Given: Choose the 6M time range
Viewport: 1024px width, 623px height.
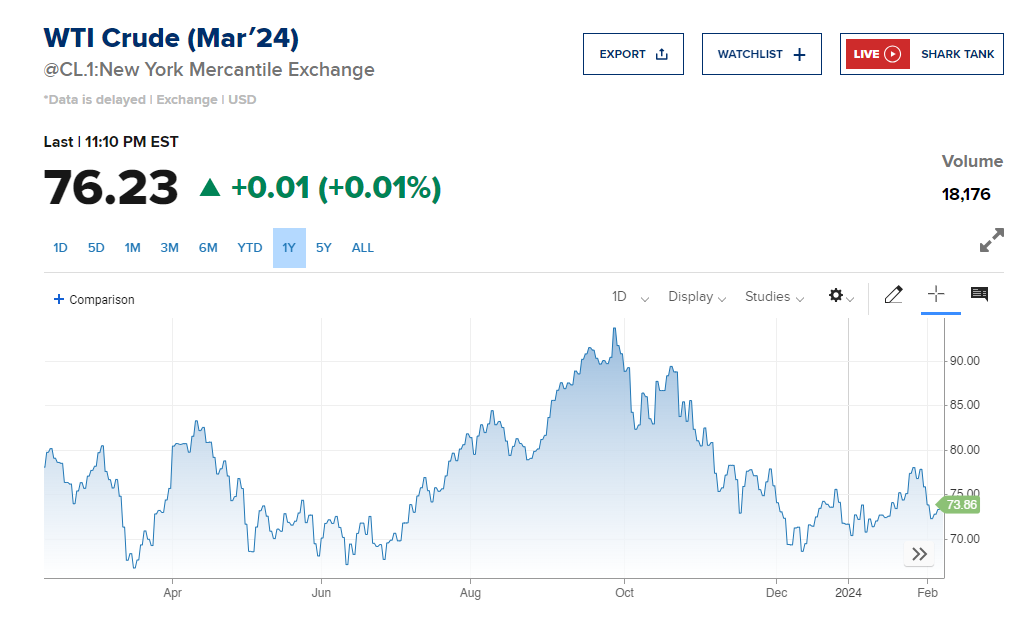Looking at the screenshot, I should point(208,248).
